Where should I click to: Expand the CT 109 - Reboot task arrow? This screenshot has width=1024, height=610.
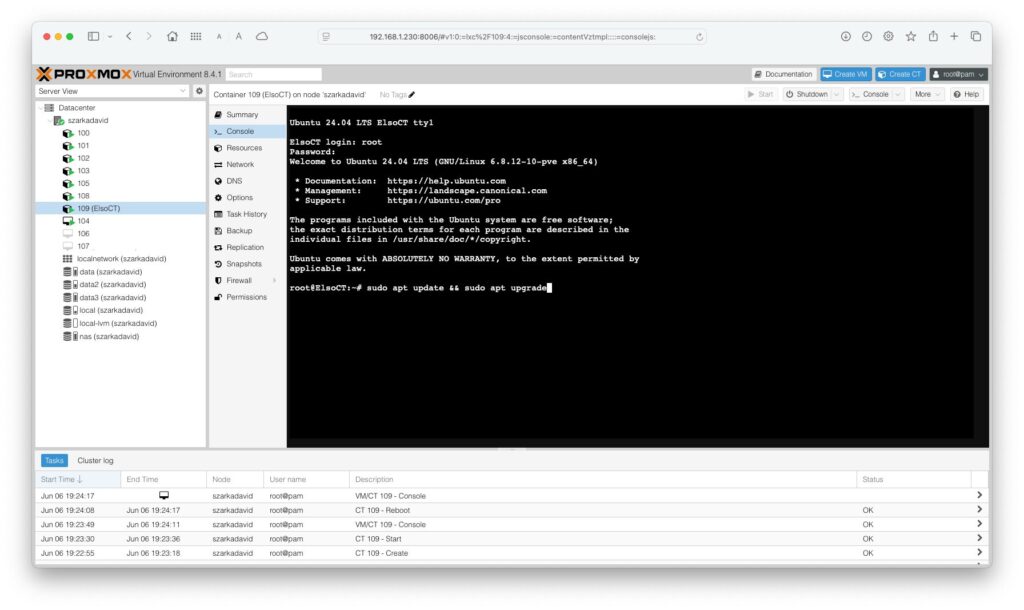(979, 509)
